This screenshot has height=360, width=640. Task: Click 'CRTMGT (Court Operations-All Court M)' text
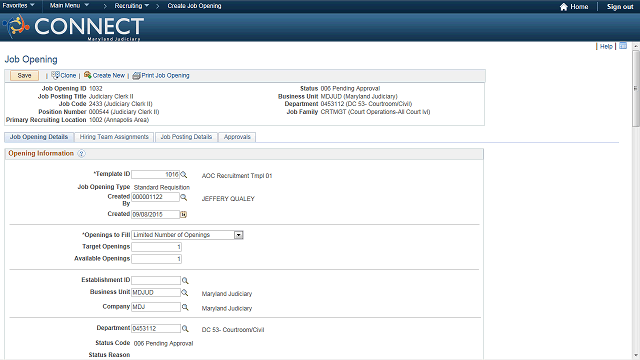click(x=376, y=112)
